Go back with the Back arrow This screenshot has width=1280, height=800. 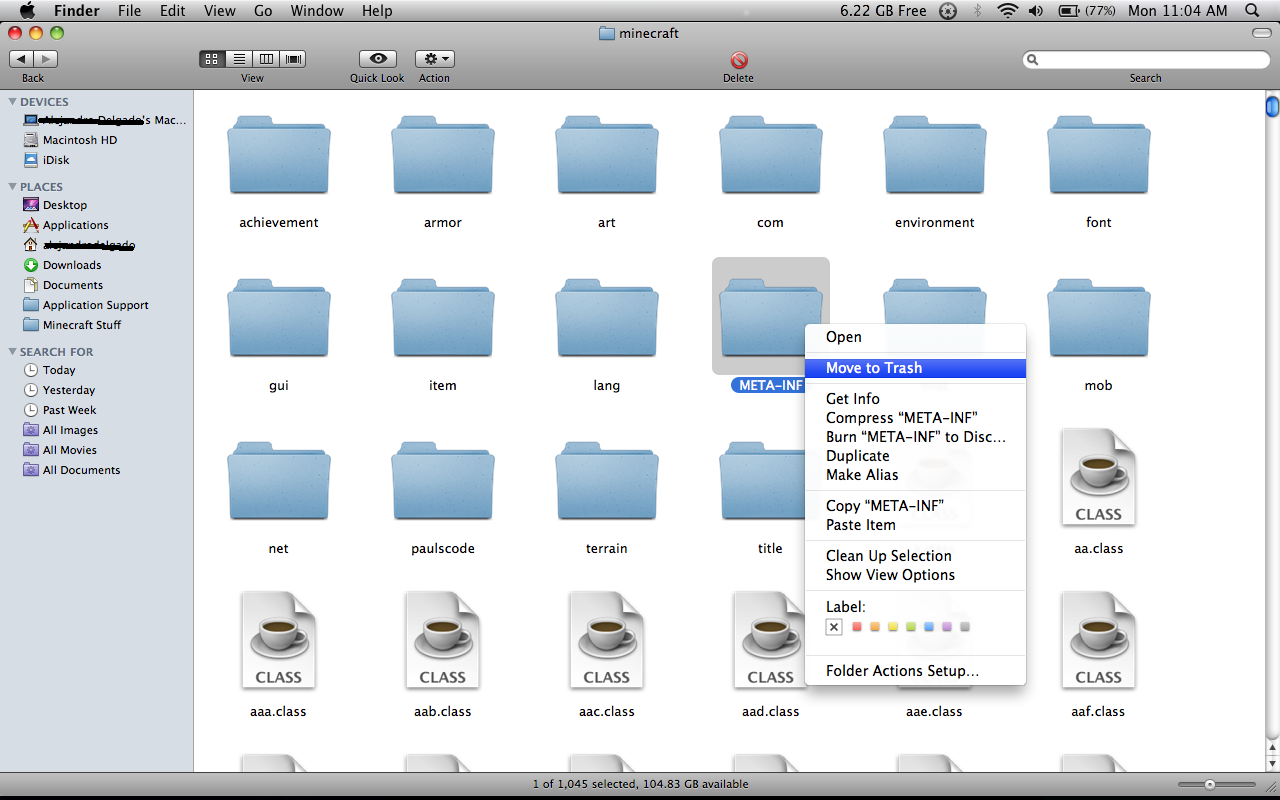(21, 59)
